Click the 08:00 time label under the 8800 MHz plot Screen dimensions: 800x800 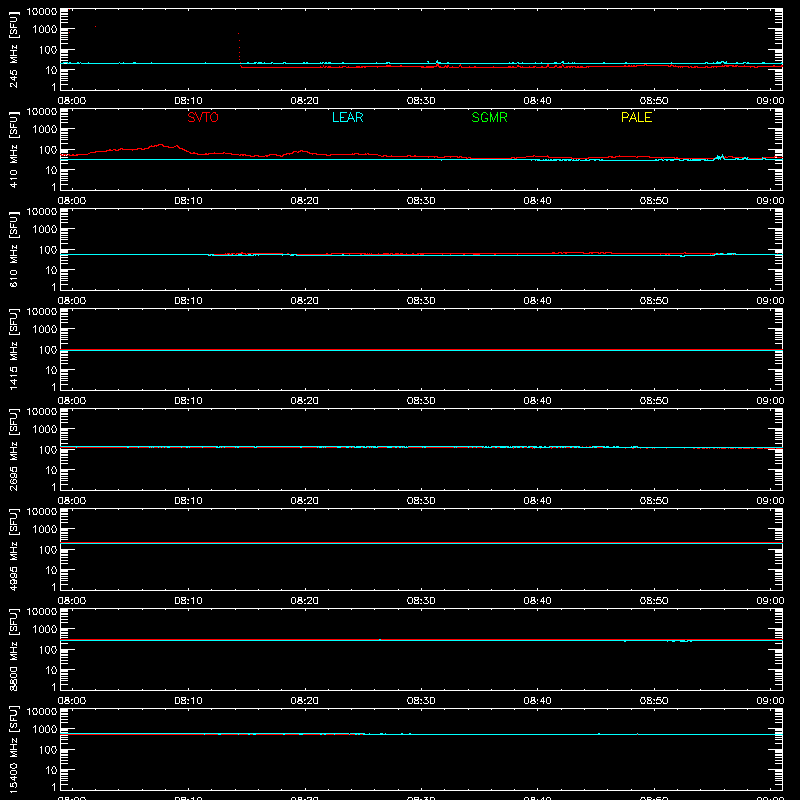tap(72, 701)
